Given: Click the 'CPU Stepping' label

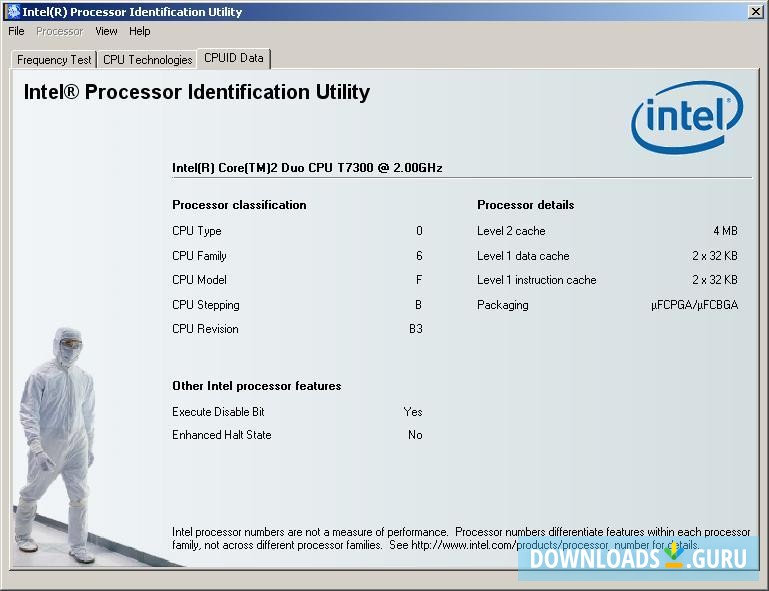Looking at the screenshot, I should (205, 305).
